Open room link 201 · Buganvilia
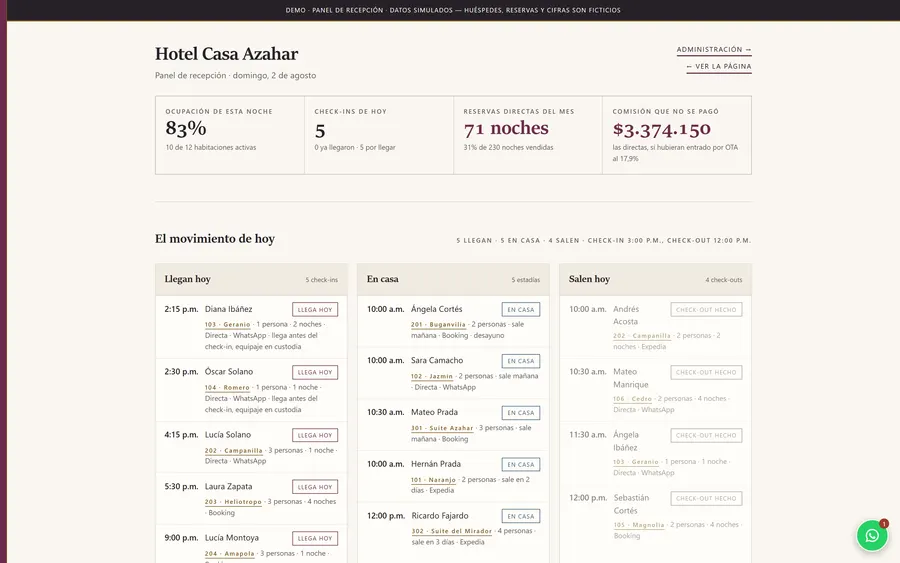The height and width of the screenshot is (563, 900). 438,325
